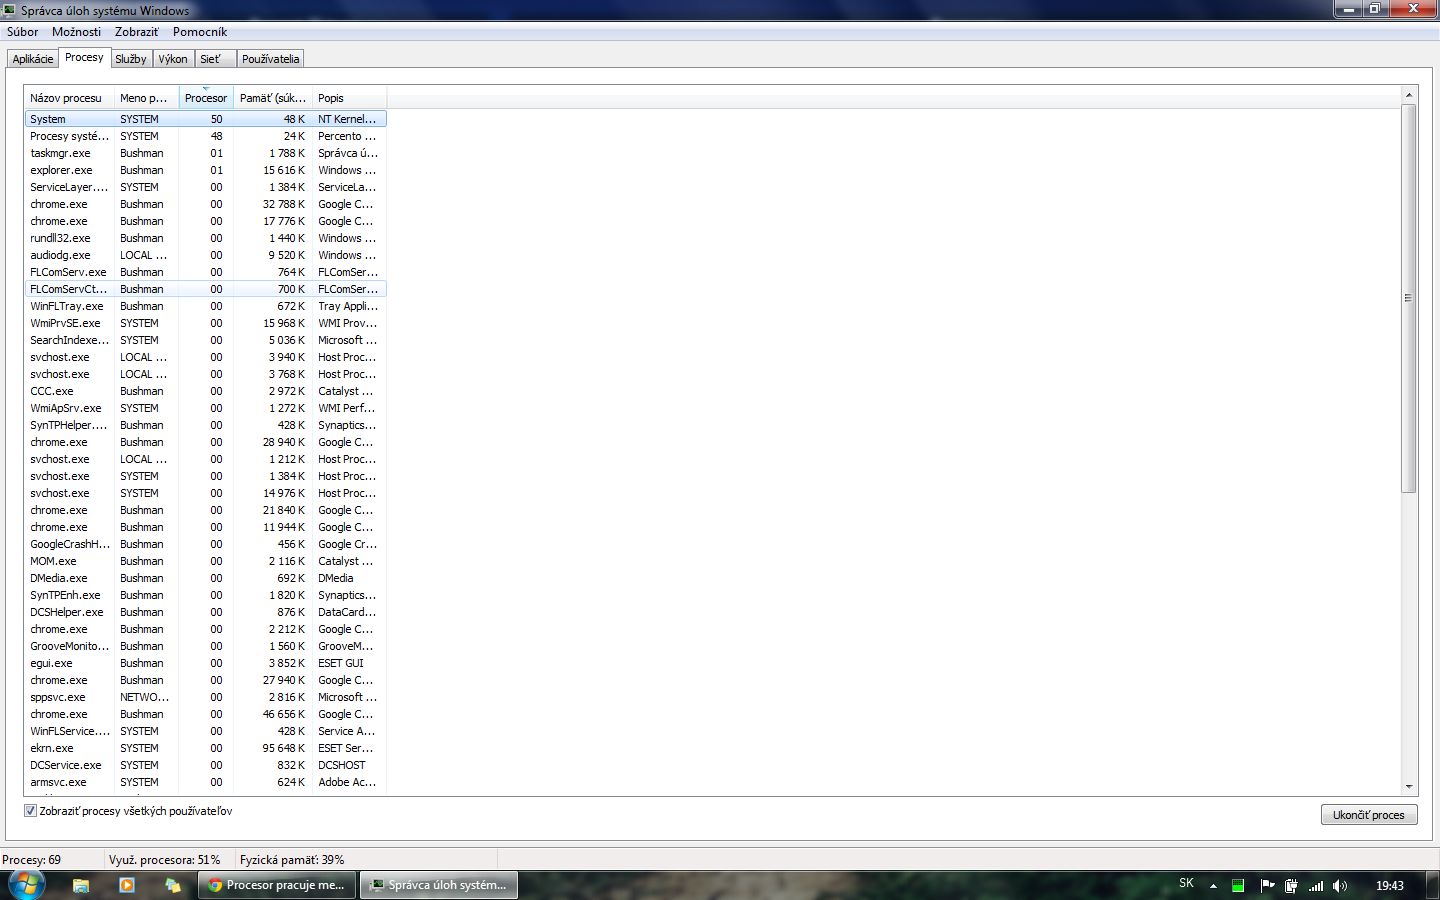Select the sppsvc.exe process
This screenshot has width=1440, height=900.
coord(205,697)
